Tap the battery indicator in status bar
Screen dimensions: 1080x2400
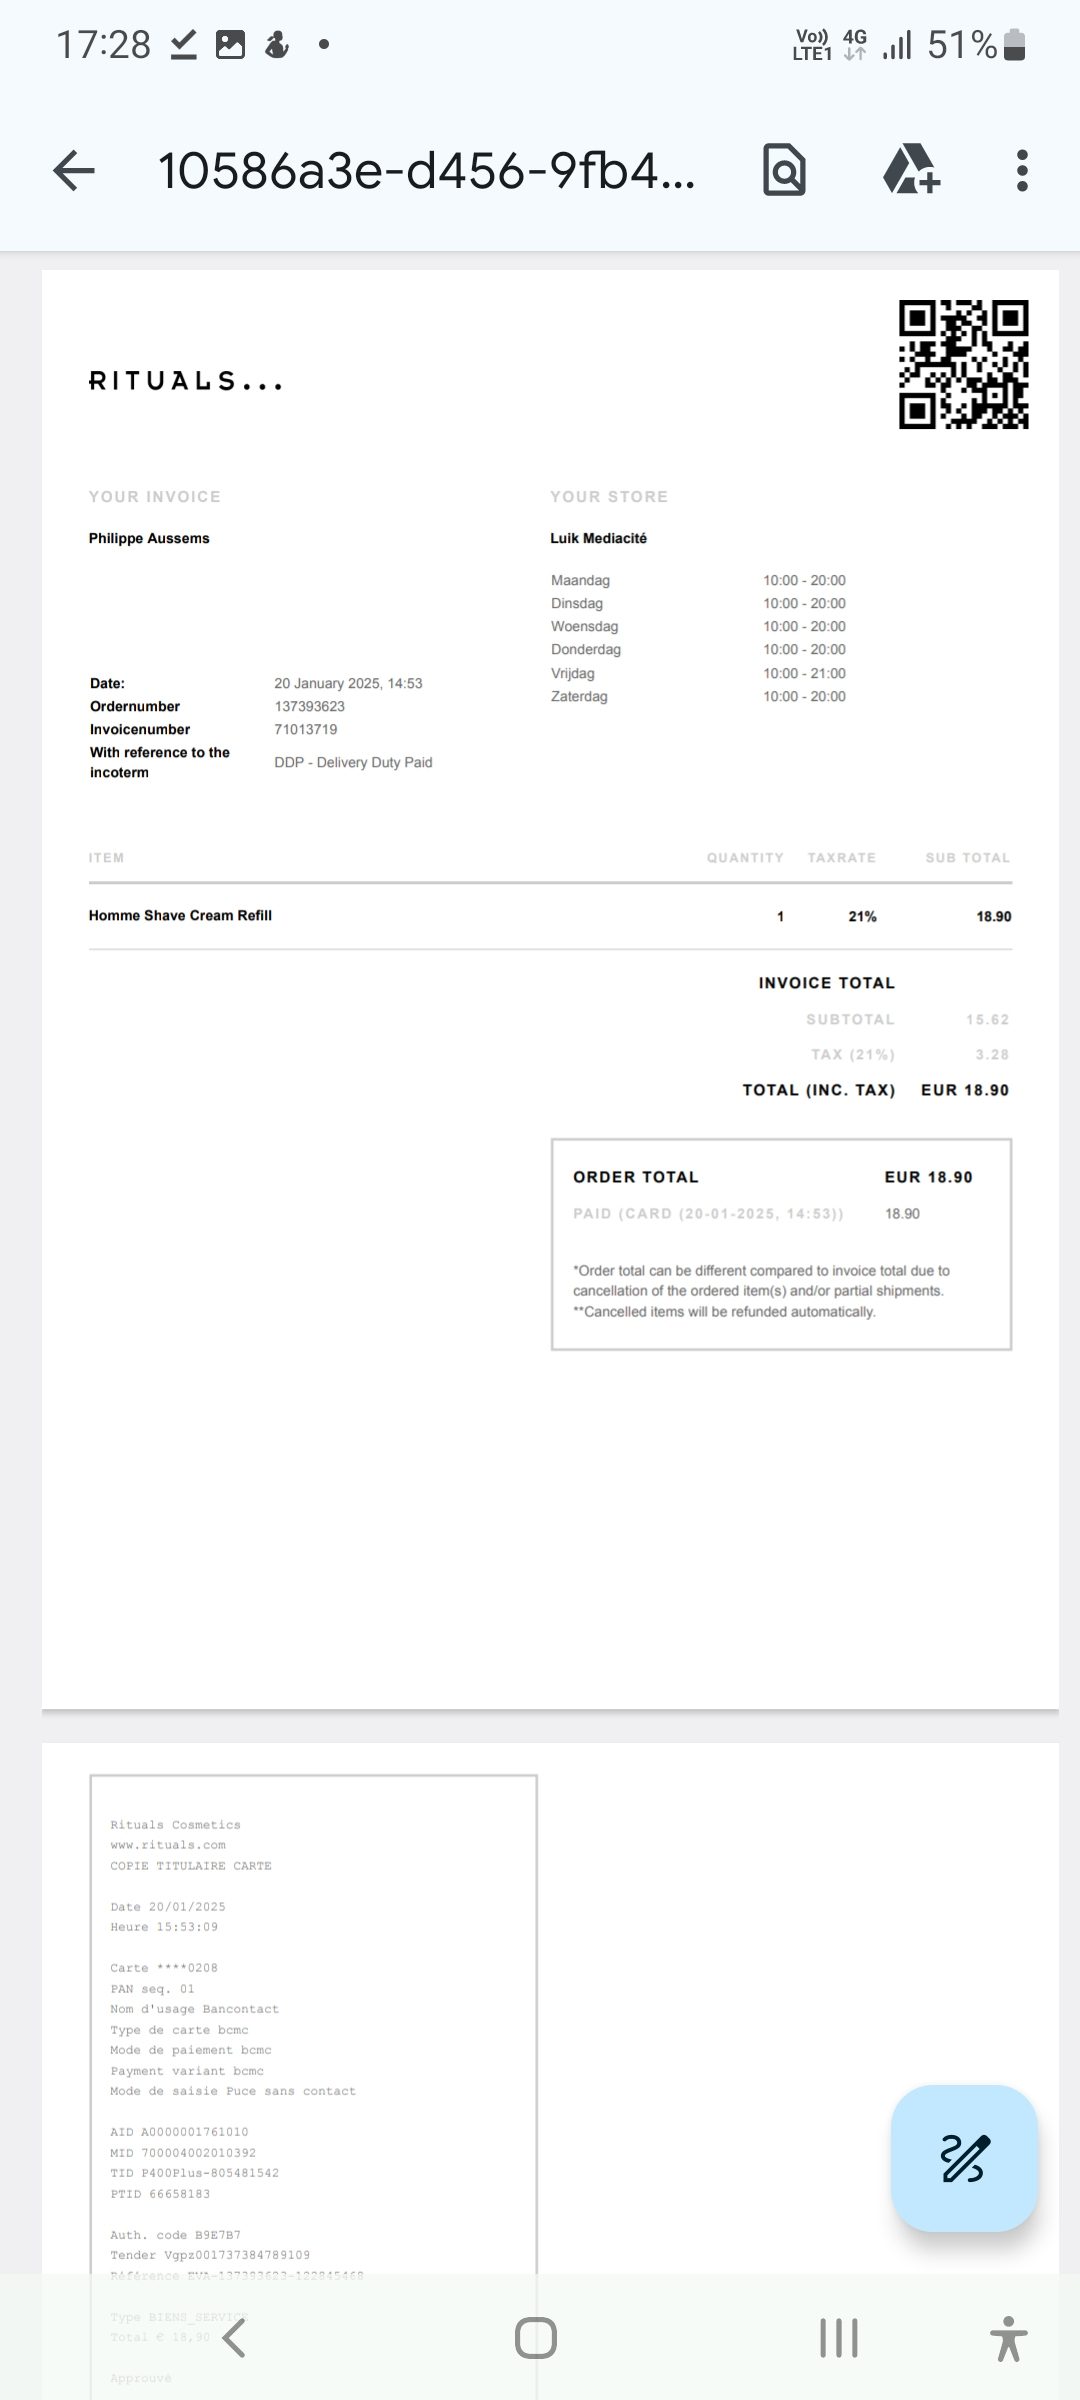pyautogui.click(x=1014, y=45)
